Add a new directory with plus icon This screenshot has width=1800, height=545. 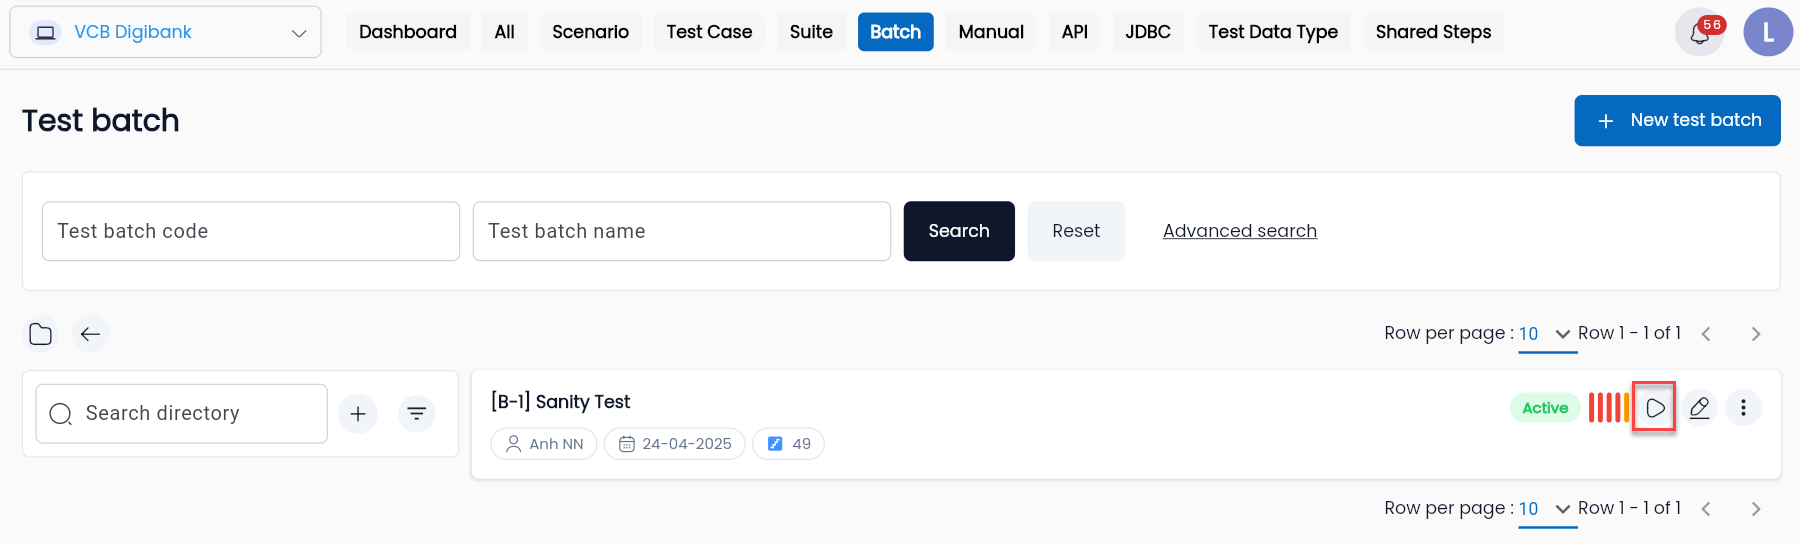[x=358, y=414]
